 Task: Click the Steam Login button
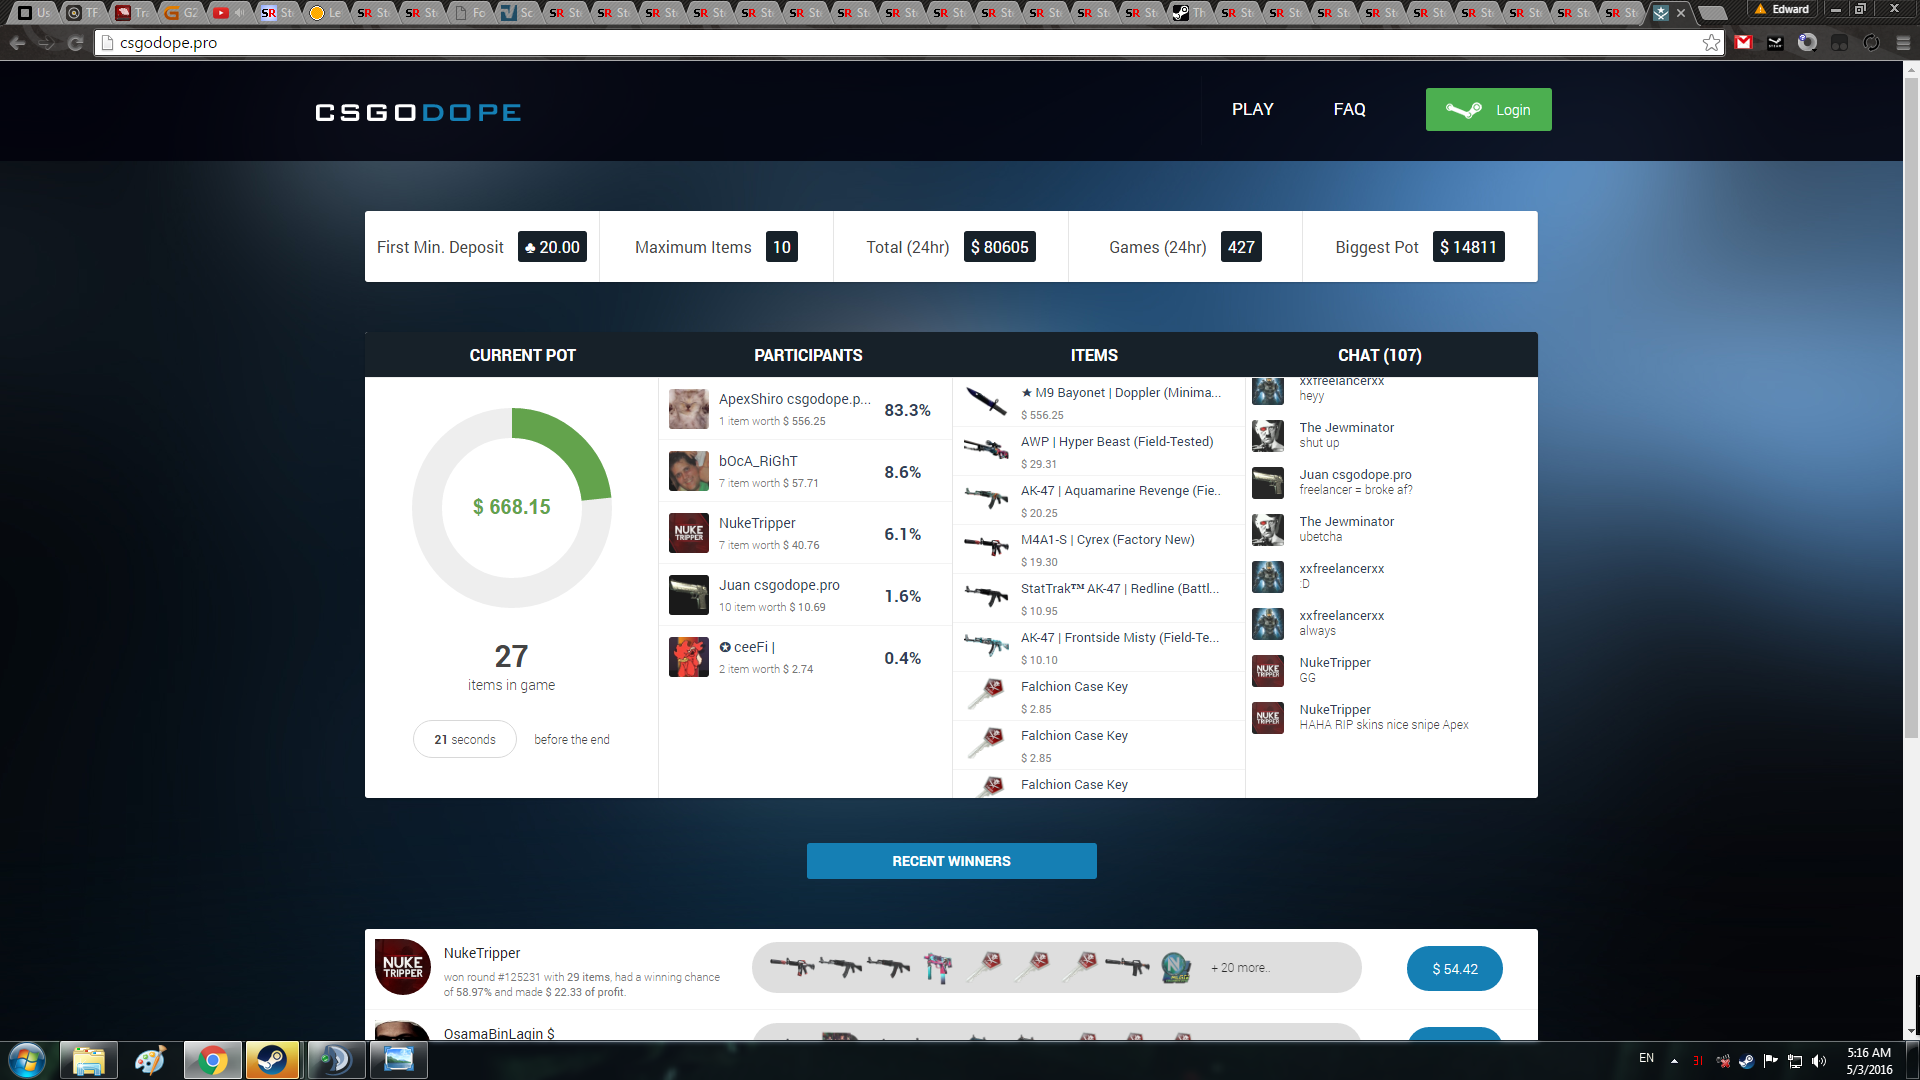tap(1488, 110)
